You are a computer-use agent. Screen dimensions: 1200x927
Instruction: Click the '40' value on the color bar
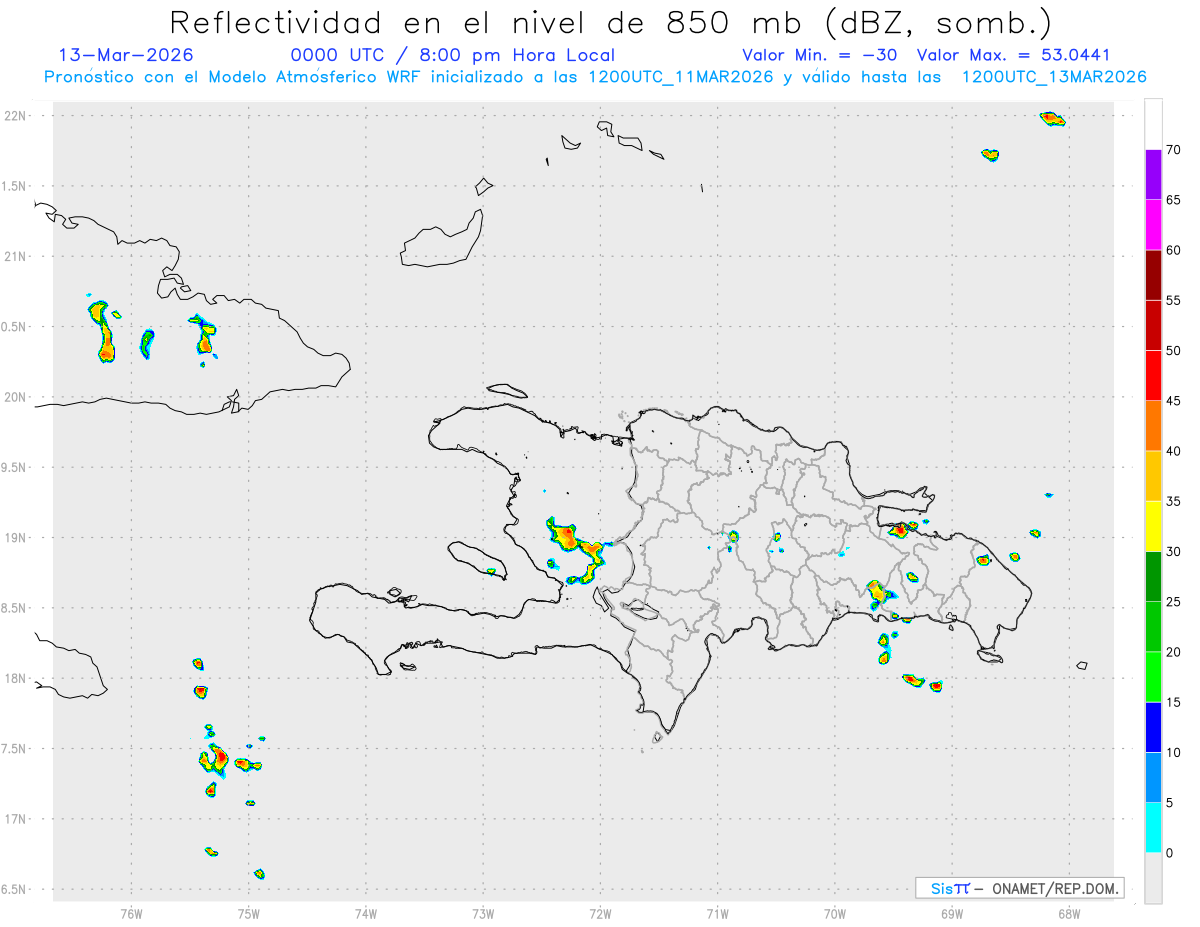pyautogui.click(x=1173, y=451)
